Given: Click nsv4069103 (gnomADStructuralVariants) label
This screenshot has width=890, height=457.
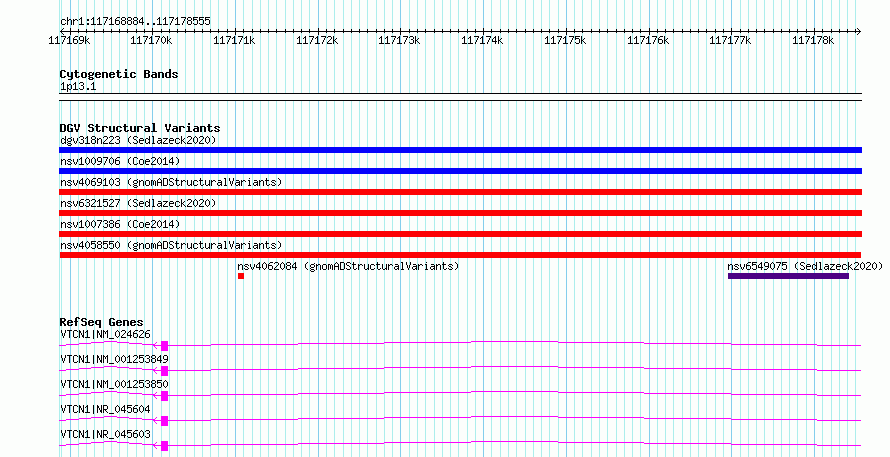Looking at the screenshot, I should (171, 182).
